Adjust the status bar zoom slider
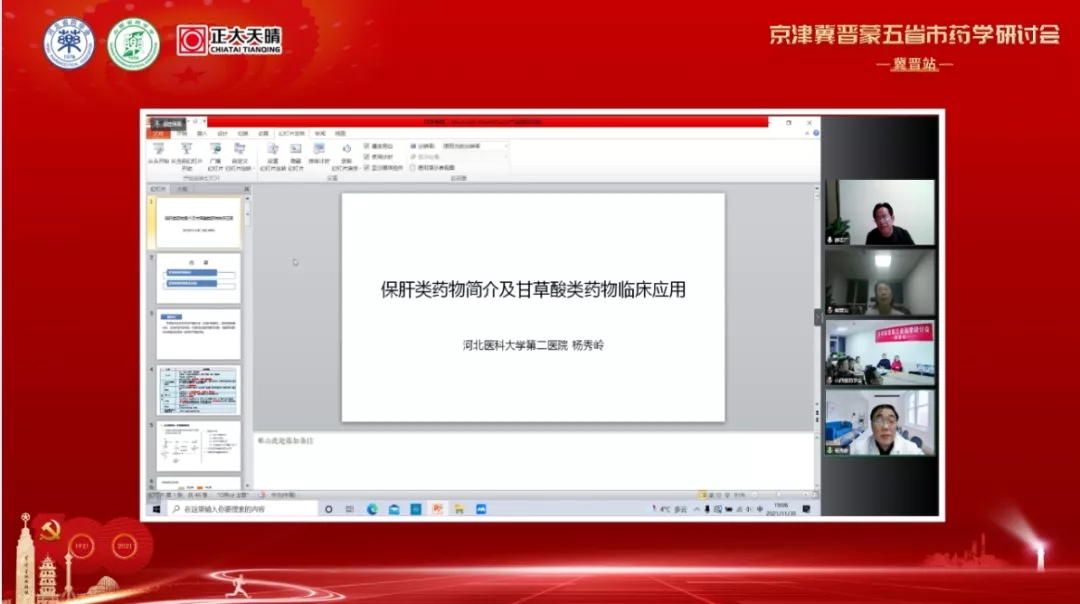This screenshot has width=1080, height=604. tap(779, 495)
